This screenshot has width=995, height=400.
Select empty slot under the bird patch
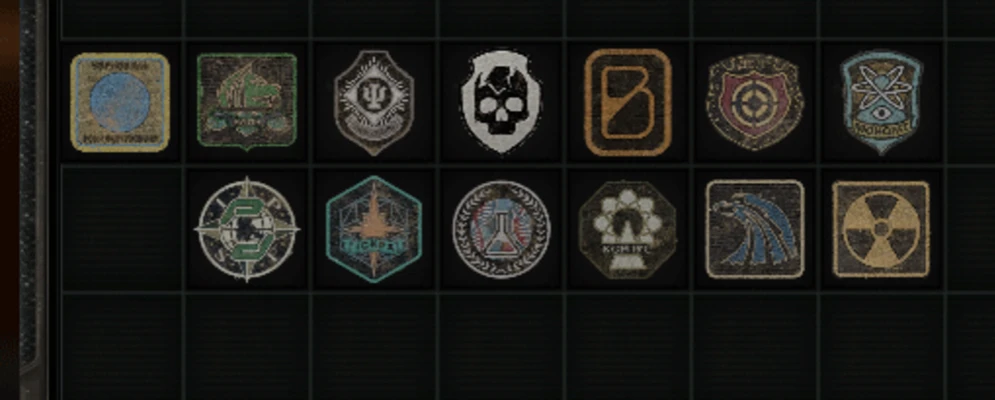click(755, 346)
